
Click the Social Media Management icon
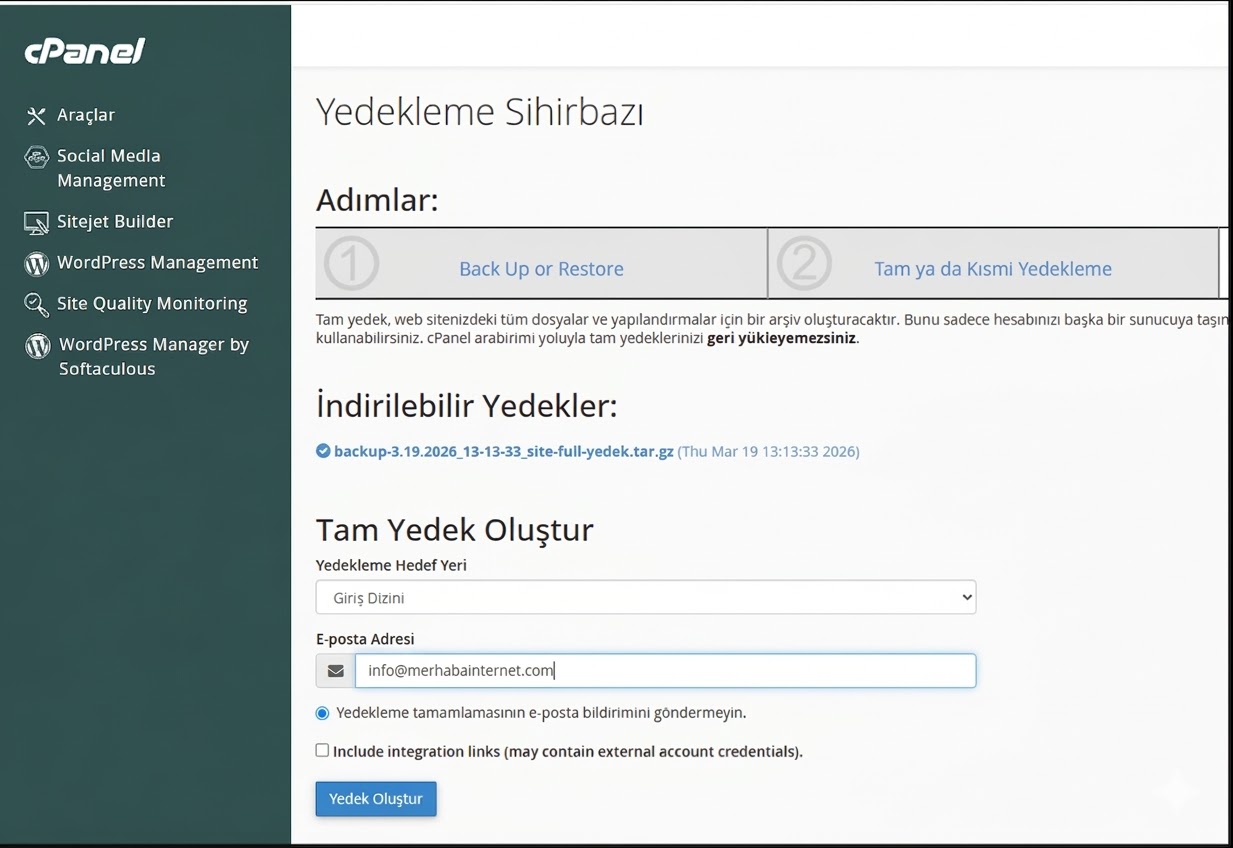[36, 157]
